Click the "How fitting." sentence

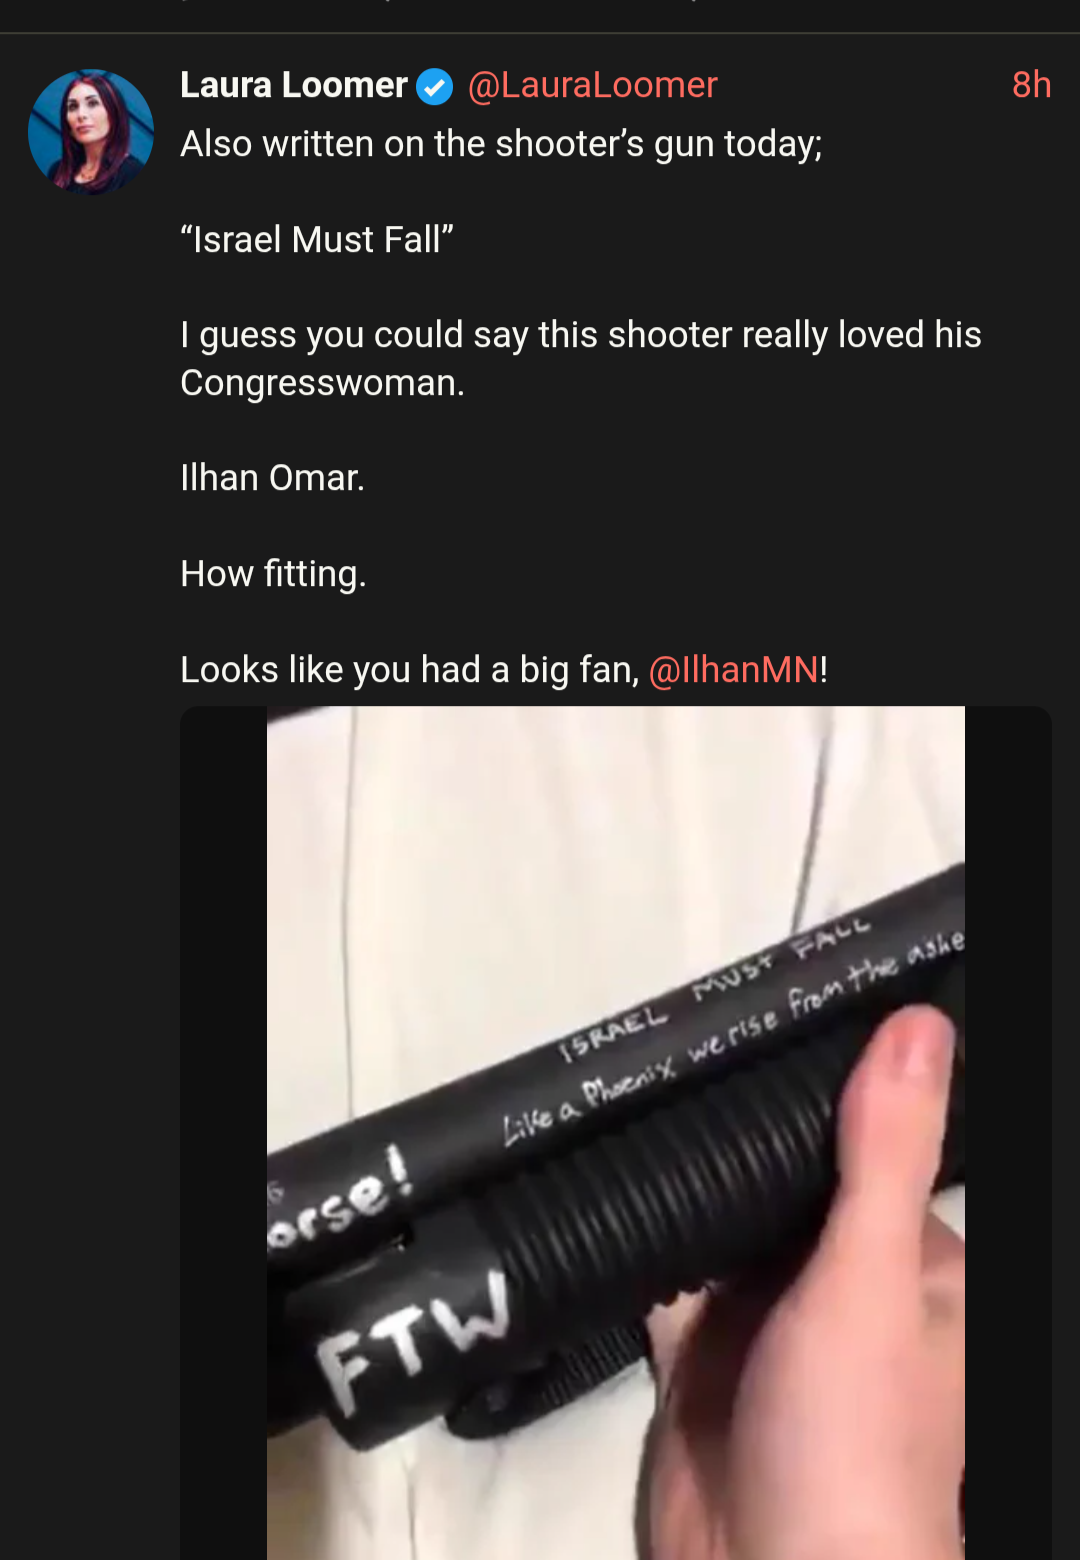273,574
